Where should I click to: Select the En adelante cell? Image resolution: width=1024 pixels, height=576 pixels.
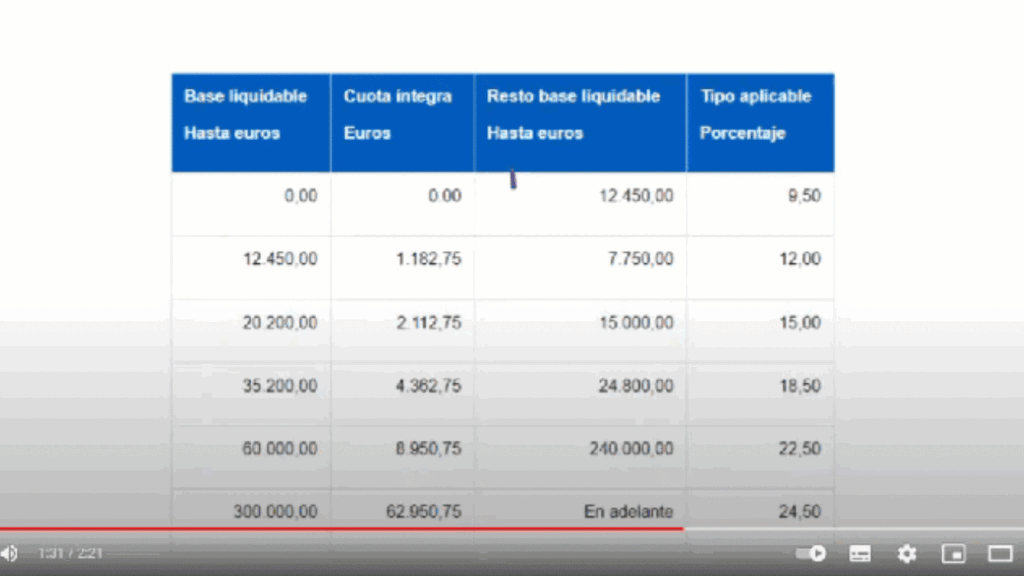pos(581,511)
